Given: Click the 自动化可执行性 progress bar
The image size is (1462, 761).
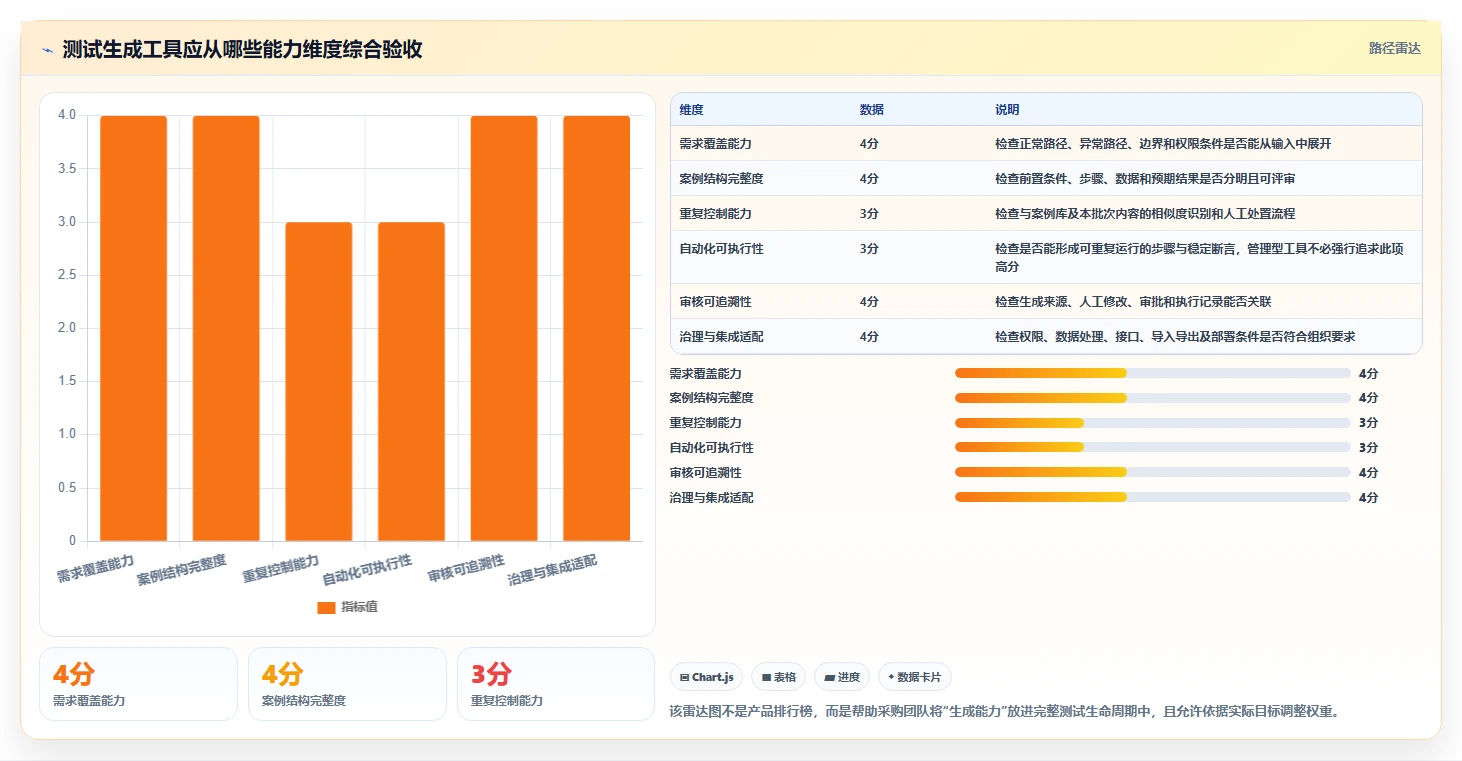Looking at the screenshot, I should tap(1152, 447).
